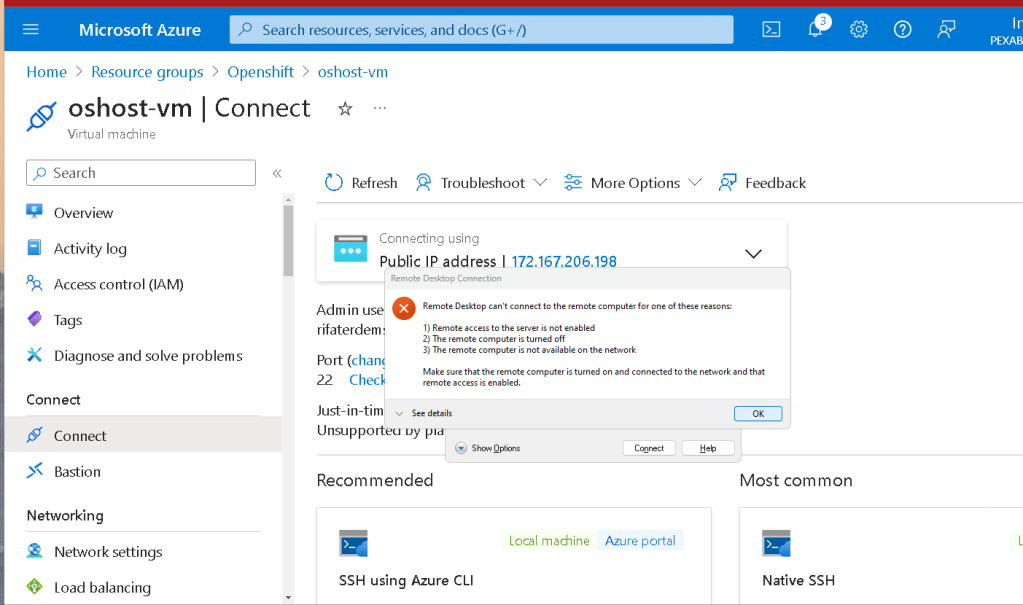1023x605 pixels.
Task: Click the Microsoft Azure logo text
Action: point(140,29)
